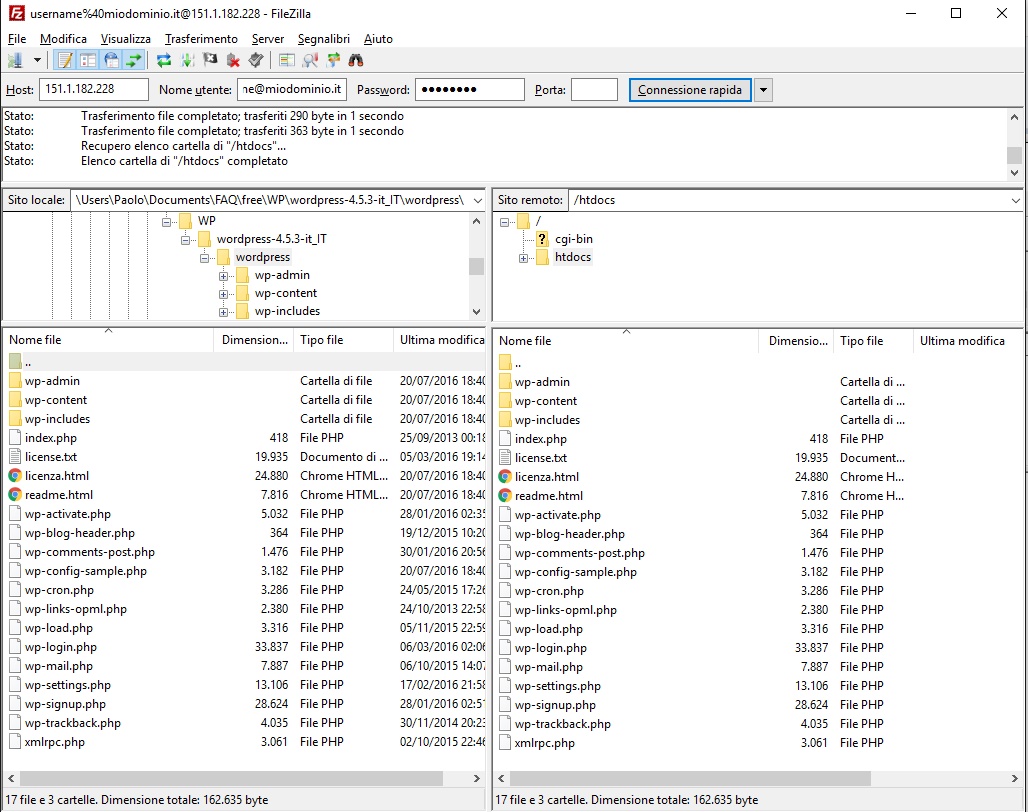Click the Chrome icon of local licenza.html

point(15,476)
